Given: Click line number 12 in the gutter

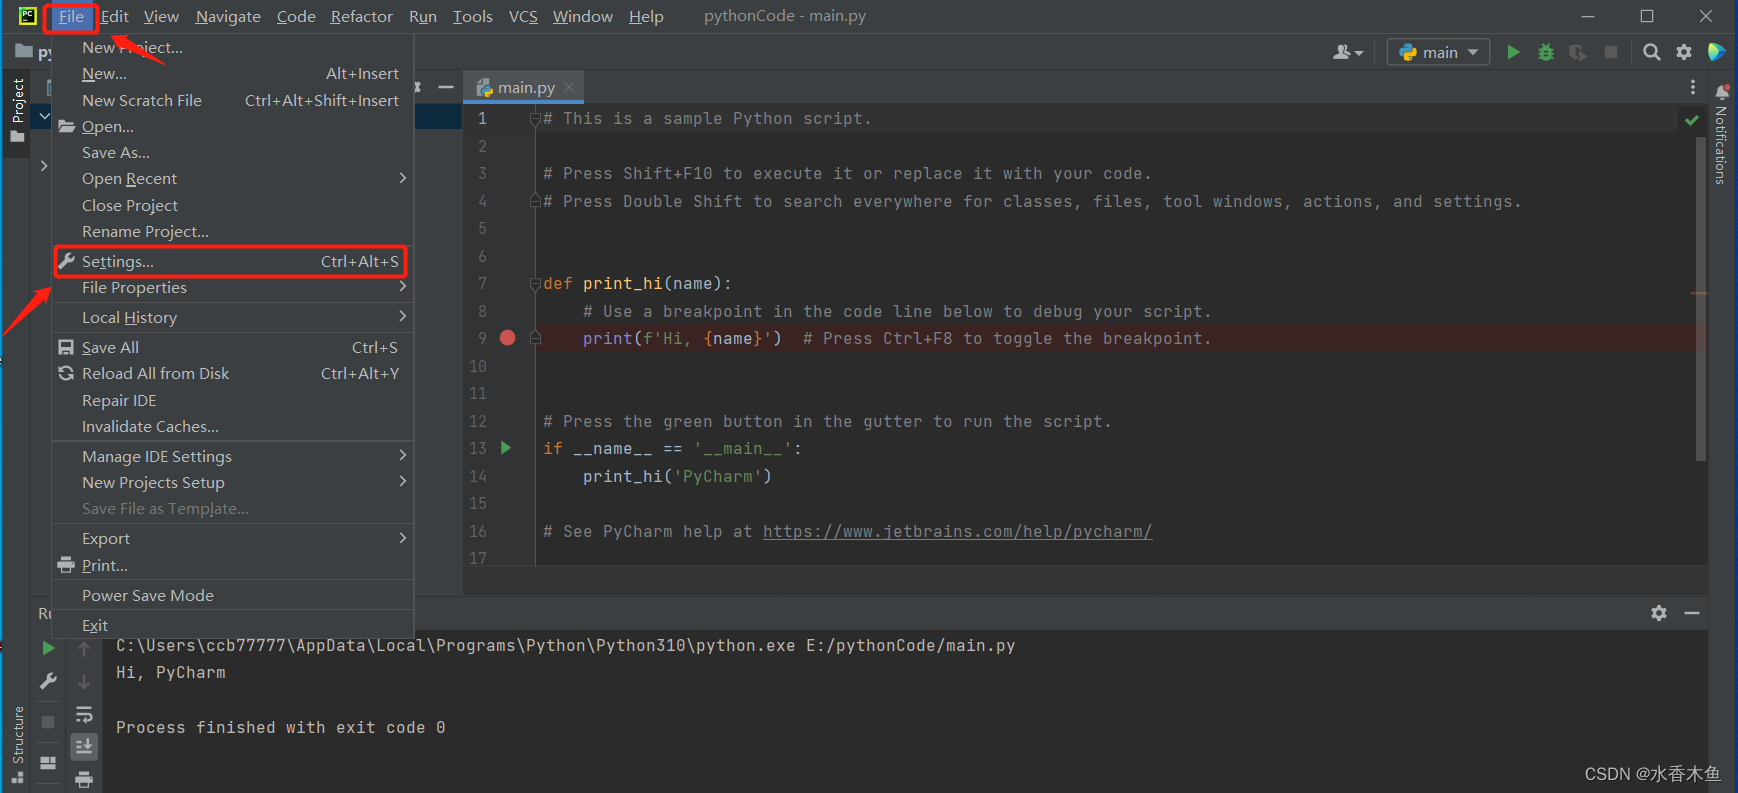Looking at the screenshot, I should click(478, 422).
